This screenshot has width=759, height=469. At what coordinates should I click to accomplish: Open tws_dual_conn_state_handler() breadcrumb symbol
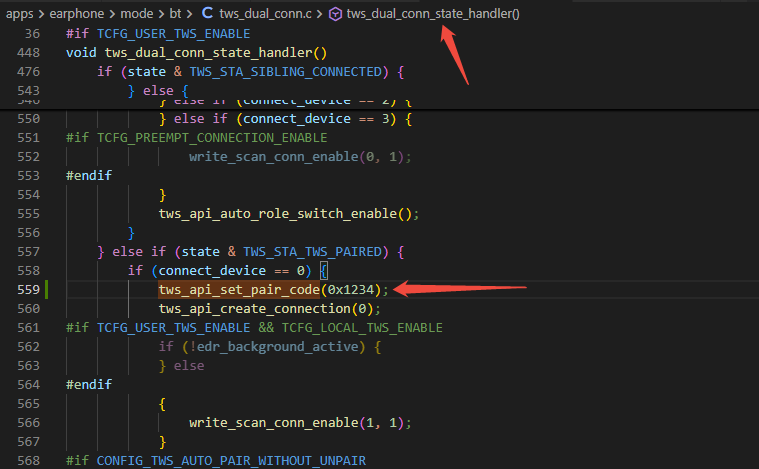pyautogui.click(x=433, y=14)
